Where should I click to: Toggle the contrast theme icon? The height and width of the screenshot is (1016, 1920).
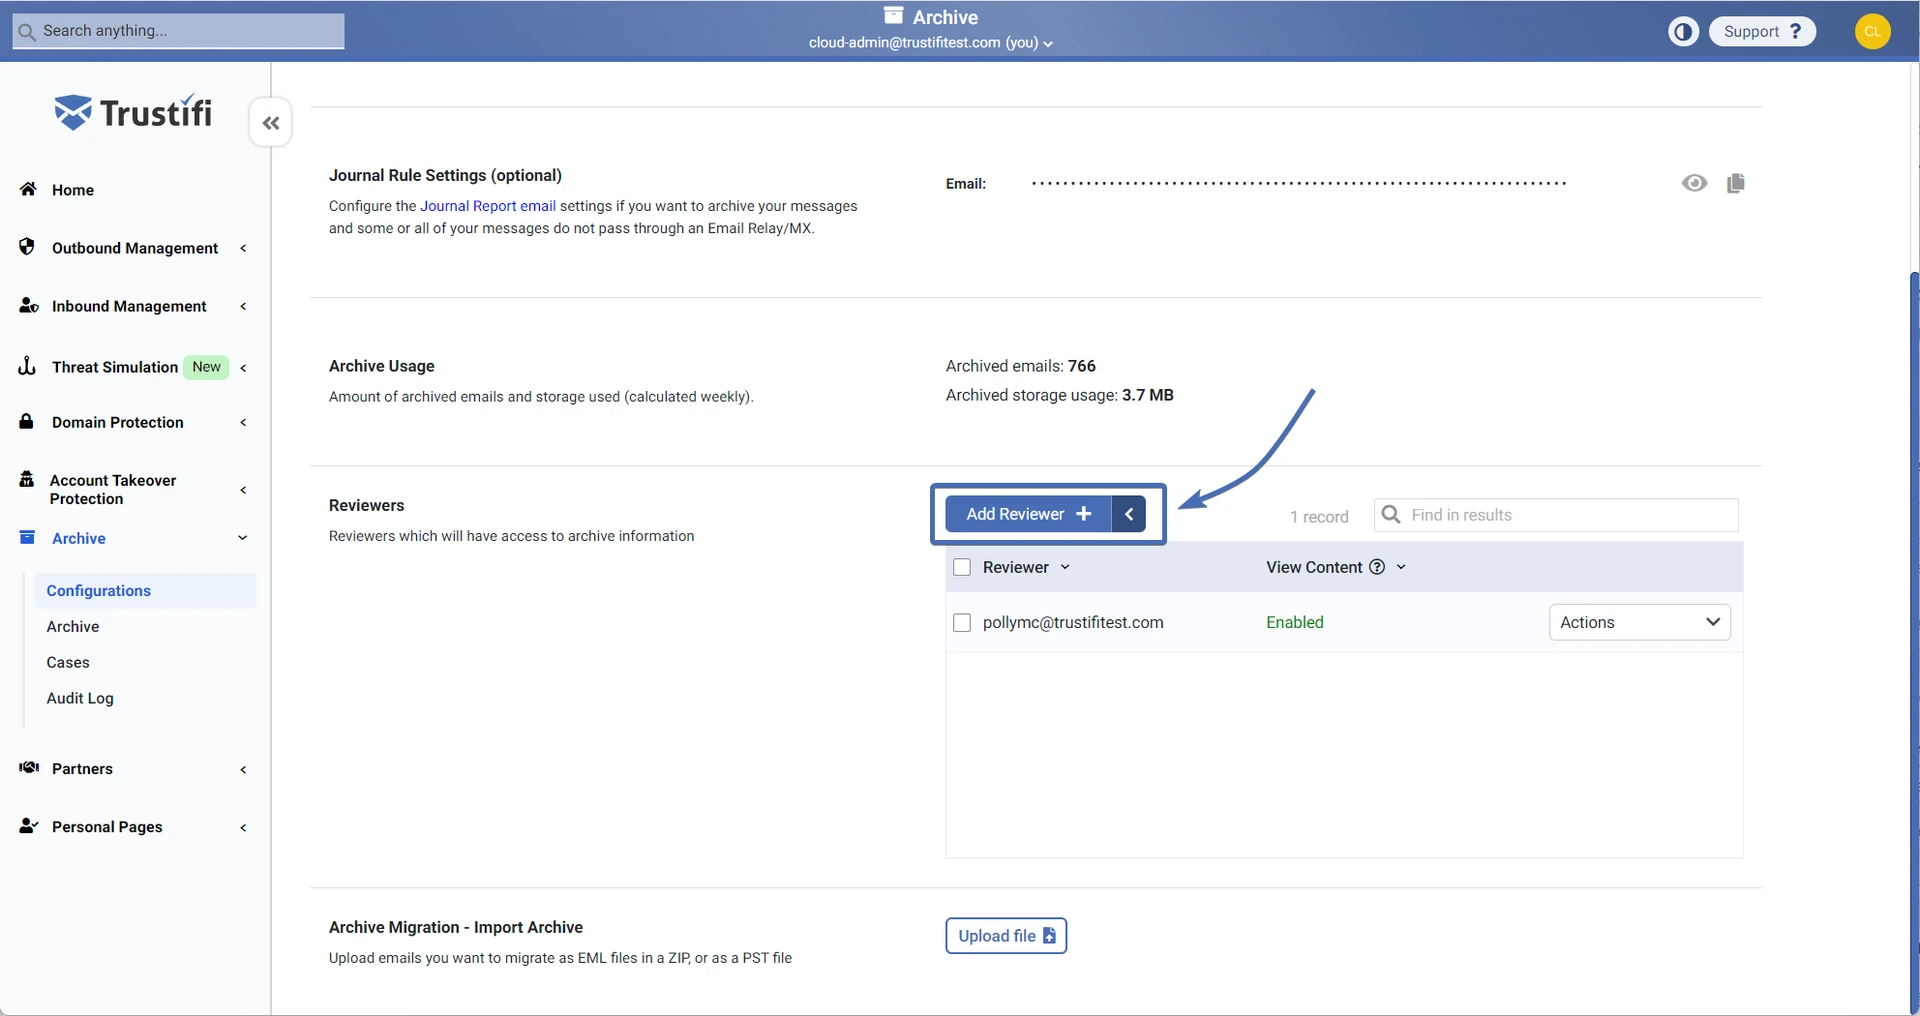[x=1683, y=32]
